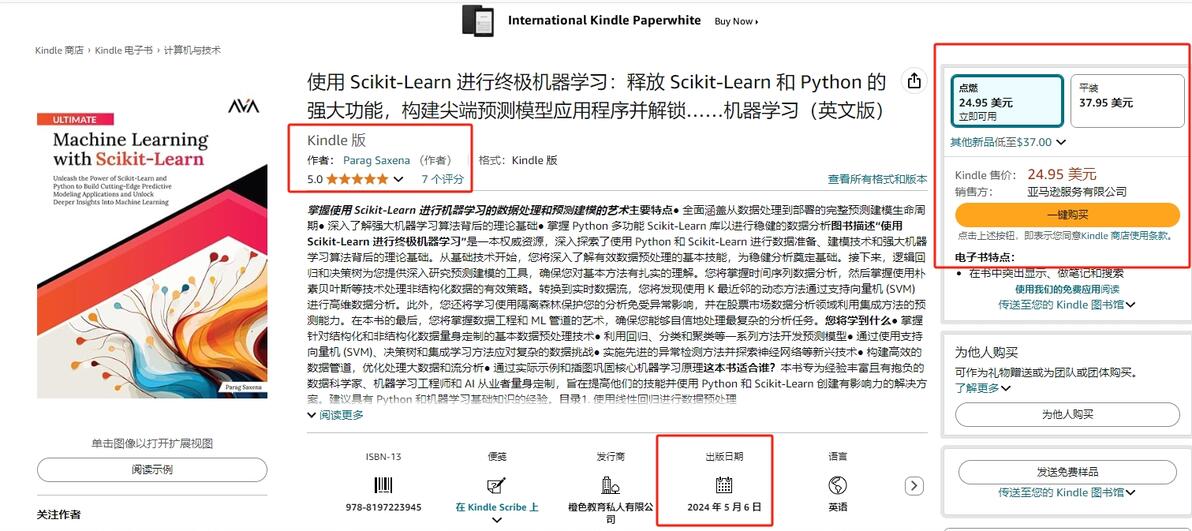Expand 阅读更多 description
Screen dimensions: 1192x531
coord(335,415)
